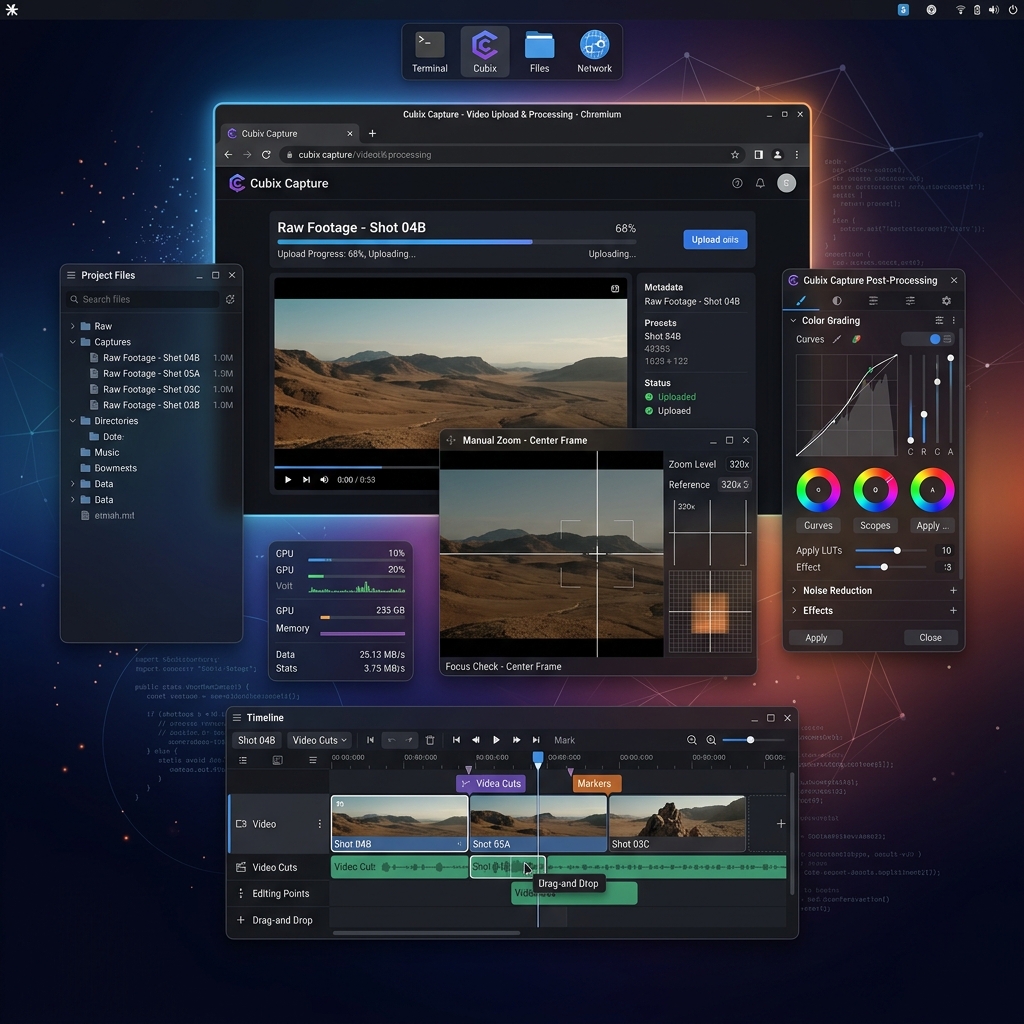Click the Wi-Fi icon in the system tray

960,10
